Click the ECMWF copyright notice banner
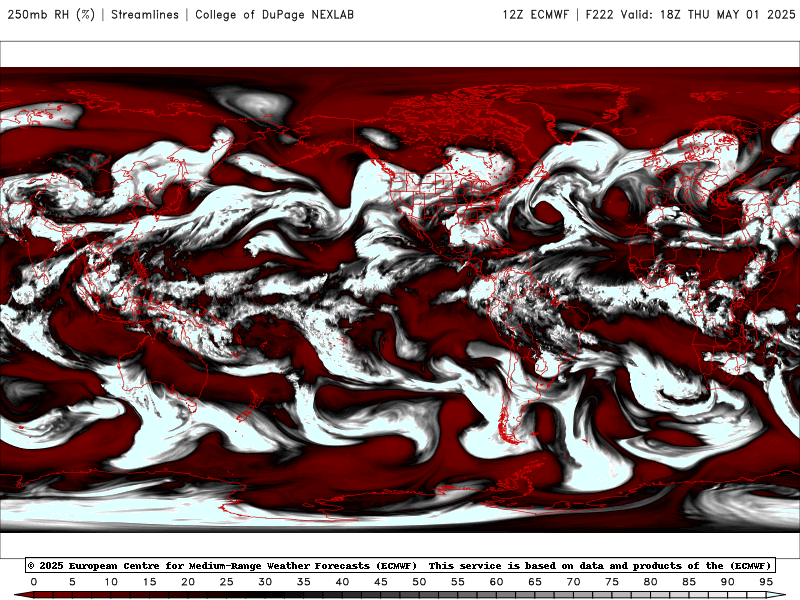The image size is (800, 600). pyautogui.click(x=400, y=565)
